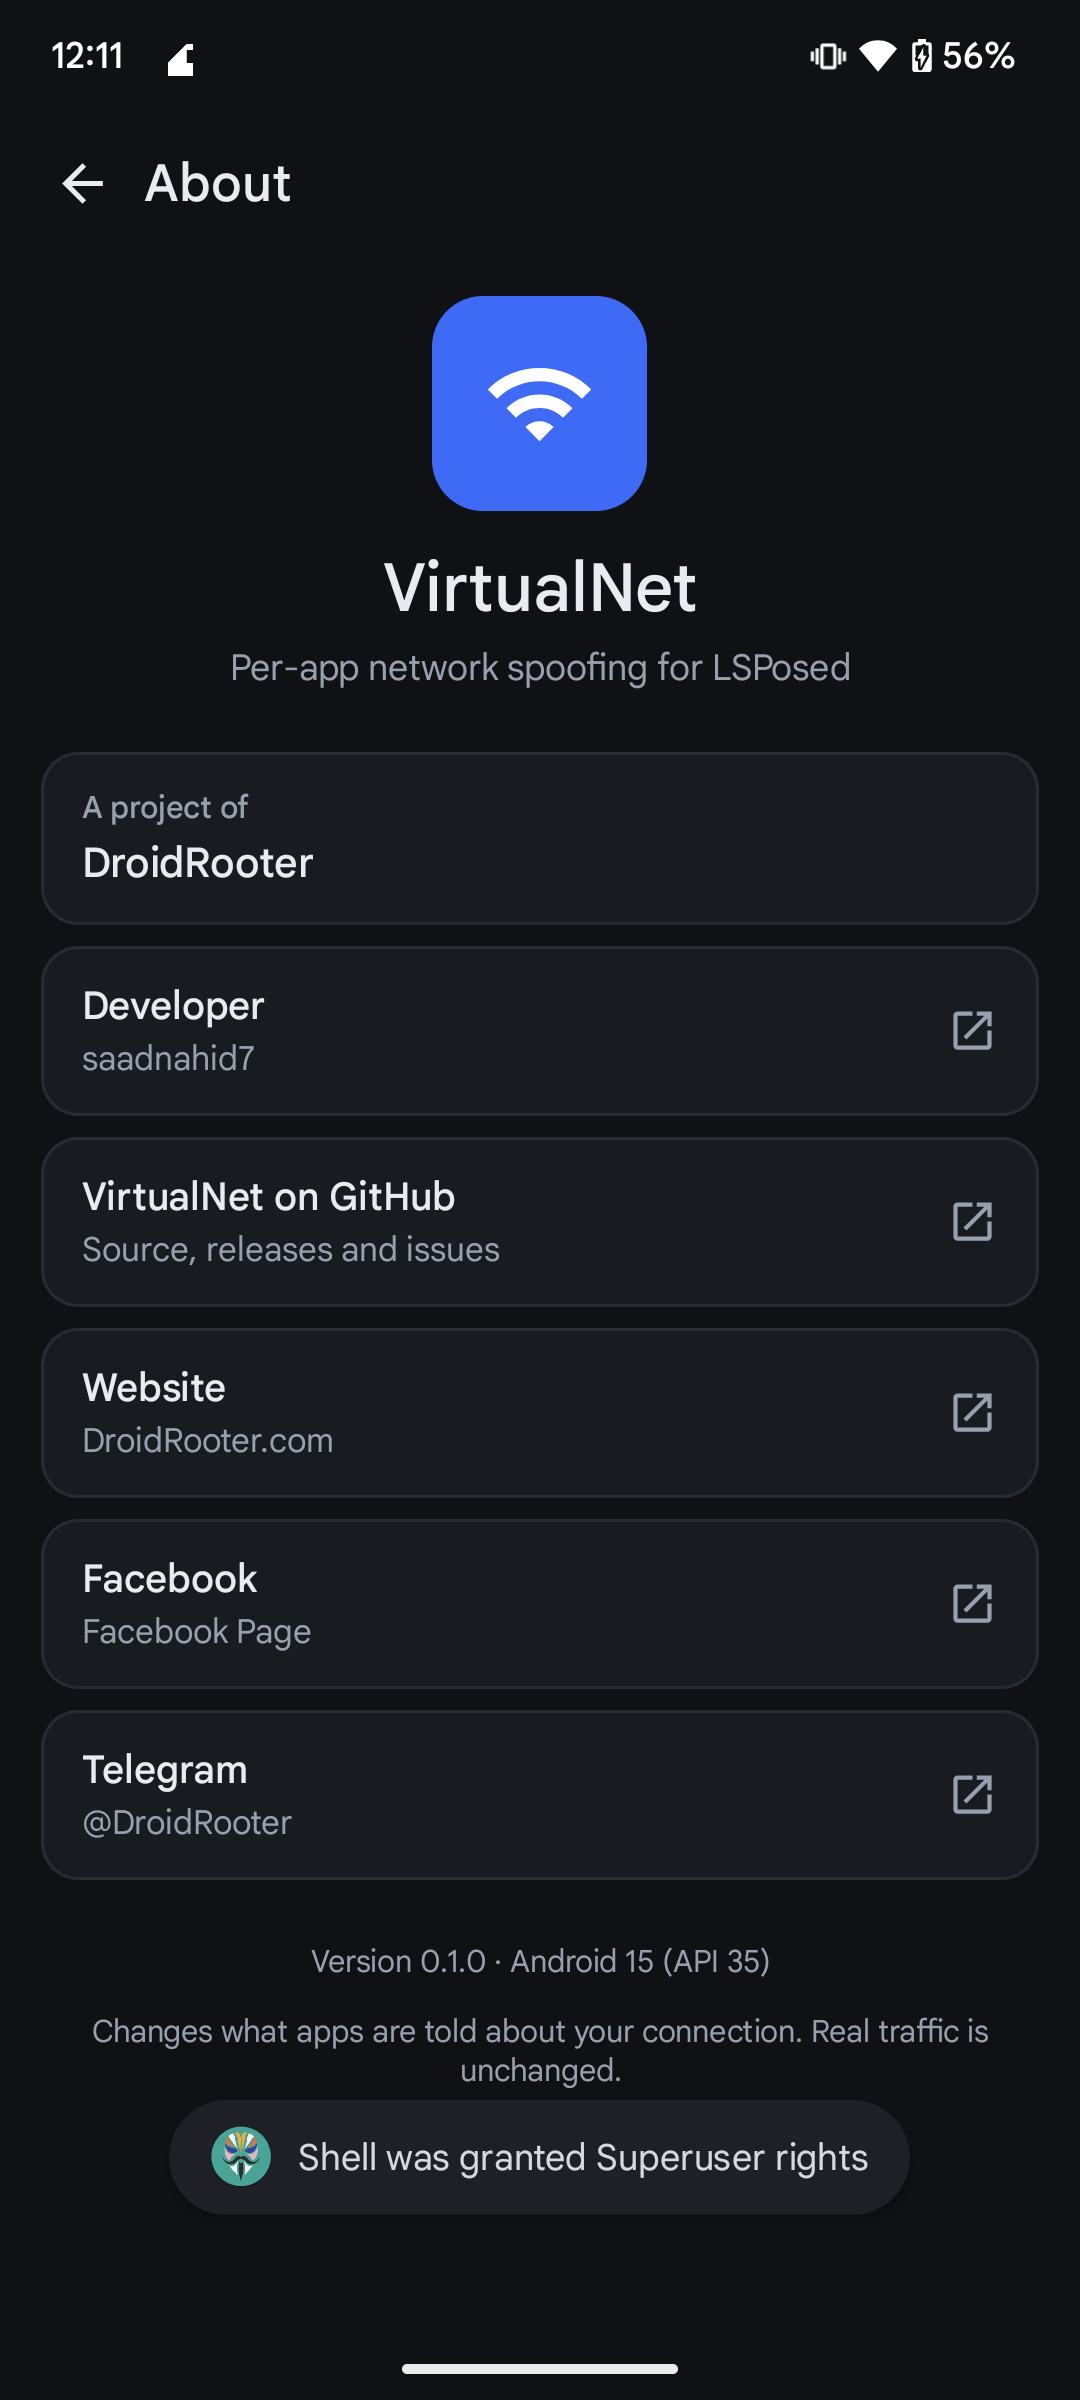This screenshot has height=2400, width=1080.
Task: Tap the Wi-Fi status bar icon
Action: click(878, 56)
